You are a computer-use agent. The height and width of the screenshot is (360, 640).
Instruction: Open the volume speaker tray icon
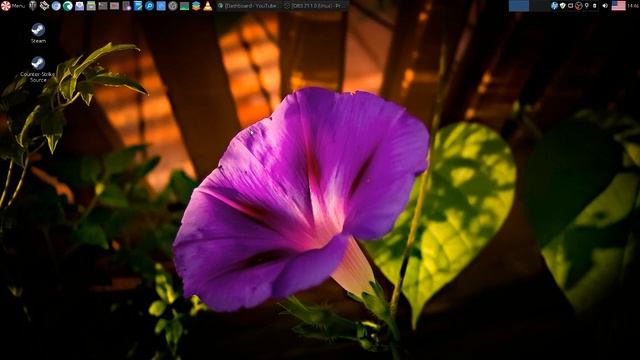[x=605, y=6]
